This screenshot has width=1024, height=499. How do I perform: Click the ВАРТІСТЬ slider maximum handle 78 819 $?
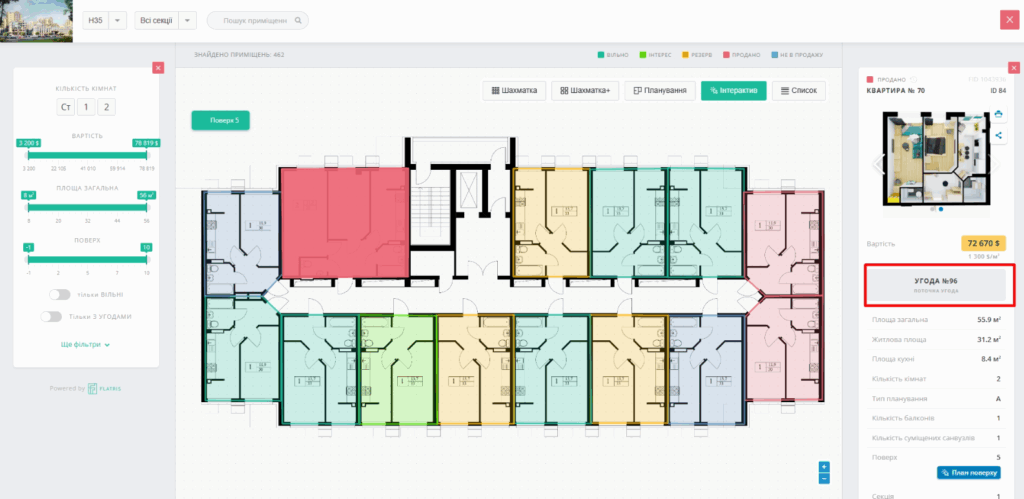(146, 142)
